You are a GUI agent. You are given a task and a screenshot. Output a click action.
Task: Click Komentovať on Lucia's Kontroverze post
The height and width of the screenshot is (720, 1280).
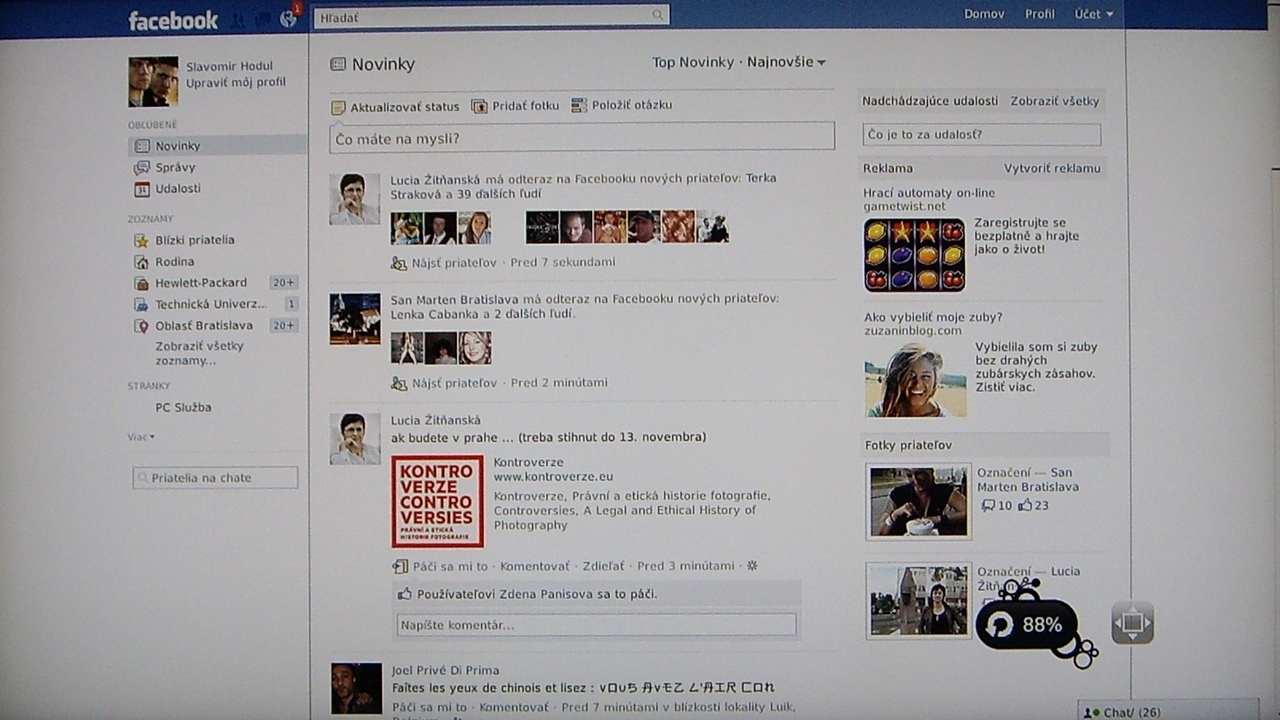coord(535,566)
